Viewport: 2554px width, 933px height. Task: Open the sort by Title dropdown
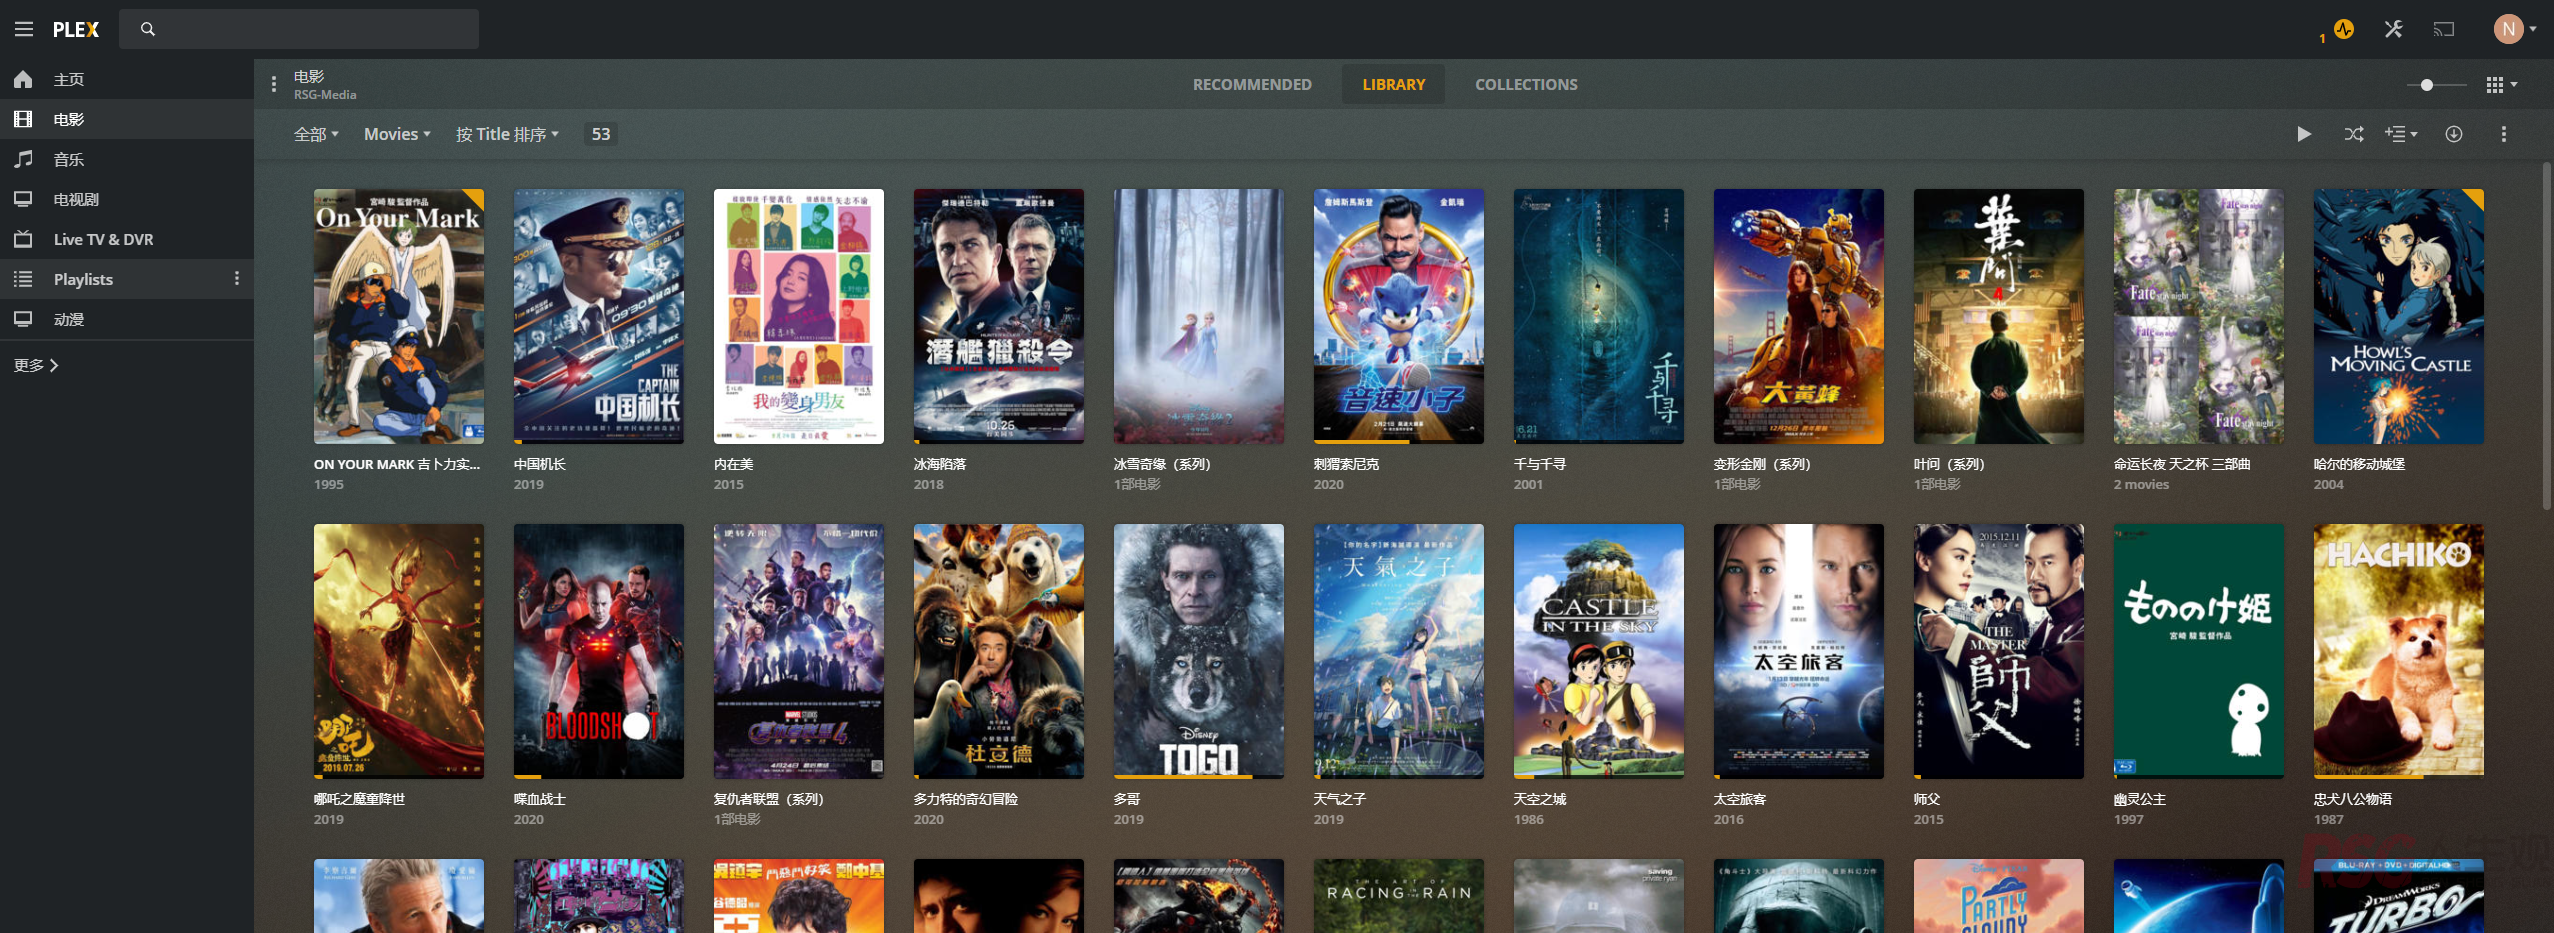click(507, 134)
